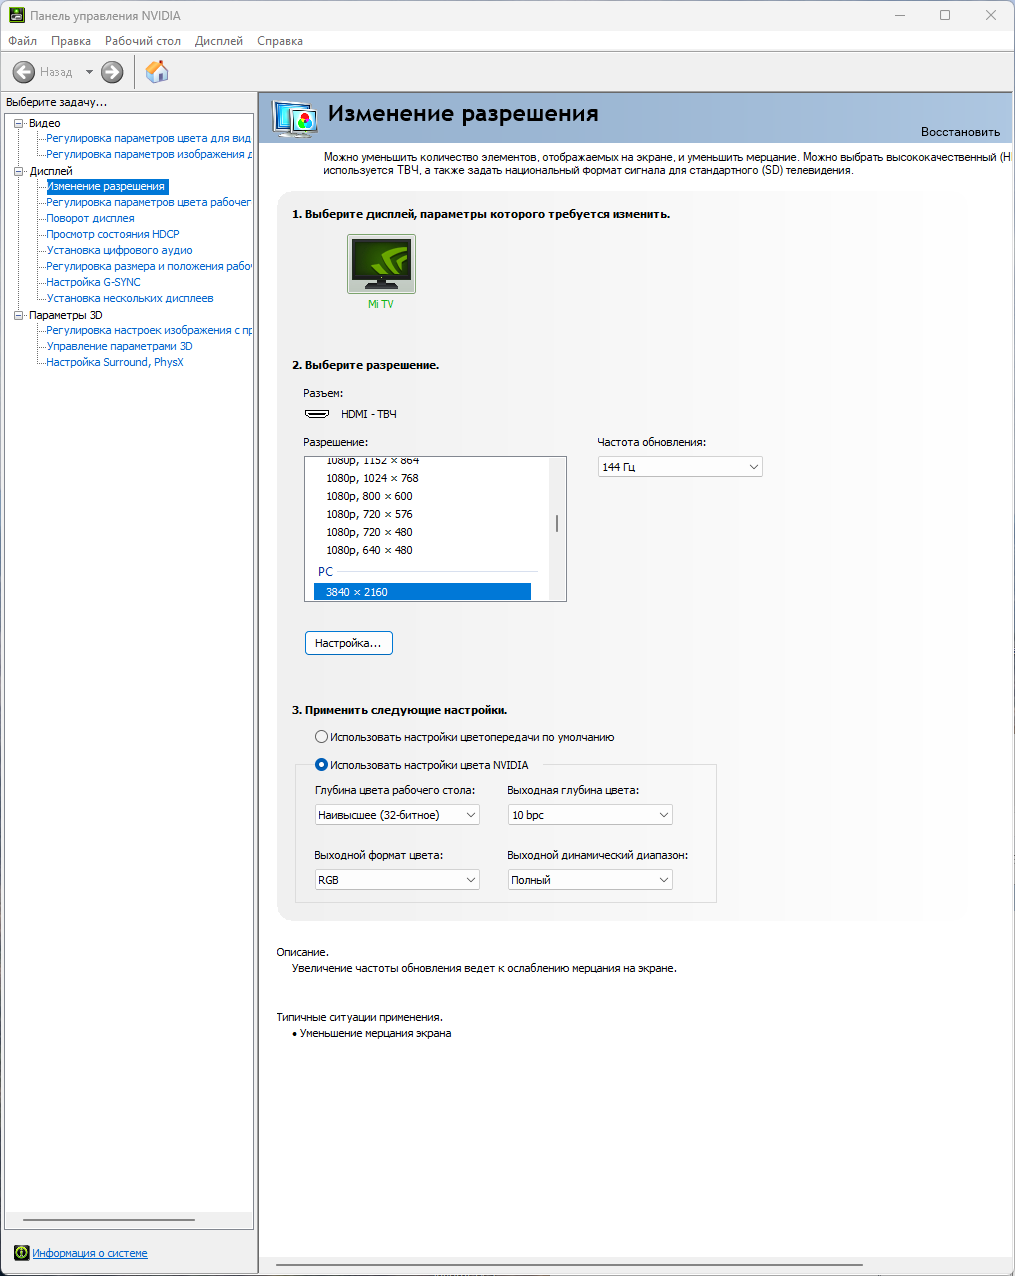Open Установка нескольких дисплеев task
Image resolution: width=1015 pixels, height=1276 pixels.
pos(130,298)
